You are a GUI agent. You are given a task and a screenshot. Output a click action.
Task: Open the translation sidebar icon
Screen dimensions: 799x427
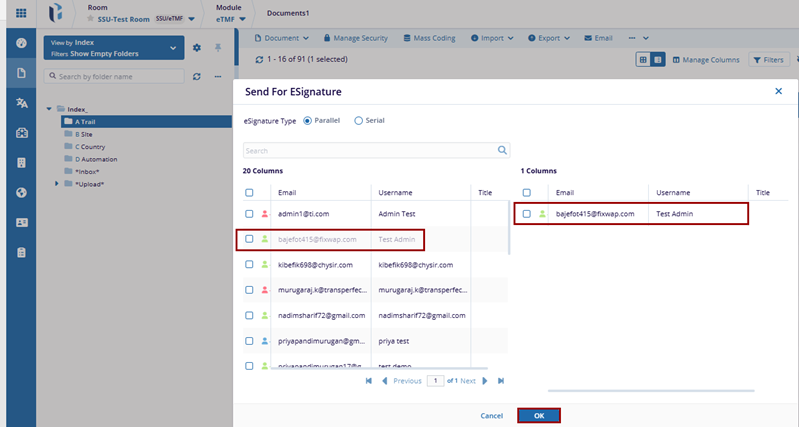[21, 103]
